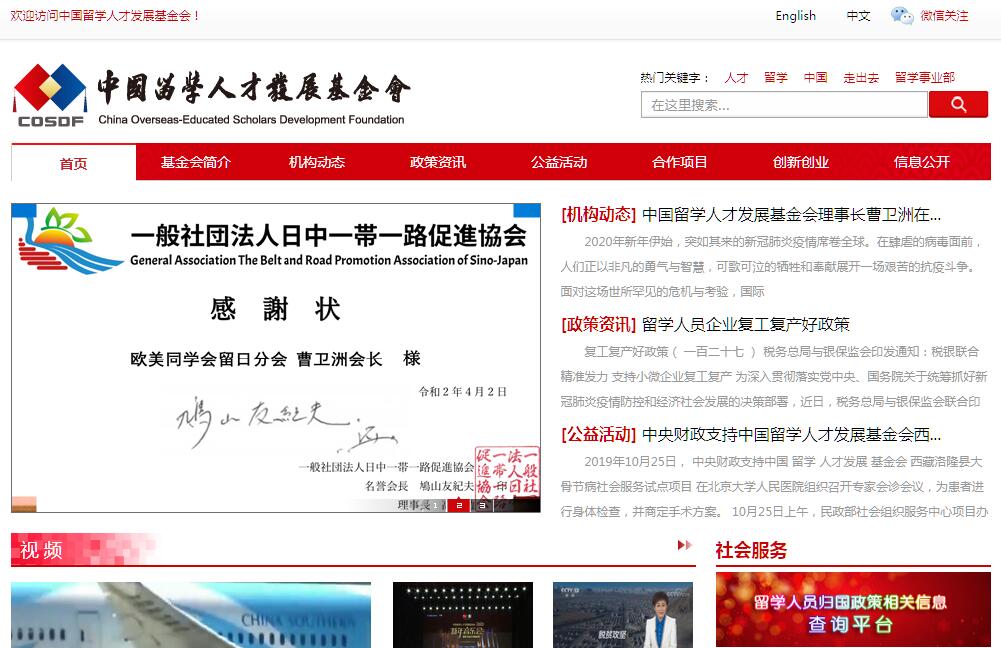The width and height of the screenshot is (1001, 648).
Task: Click the red search magnifier button
Action: click(x=958, y=105)
